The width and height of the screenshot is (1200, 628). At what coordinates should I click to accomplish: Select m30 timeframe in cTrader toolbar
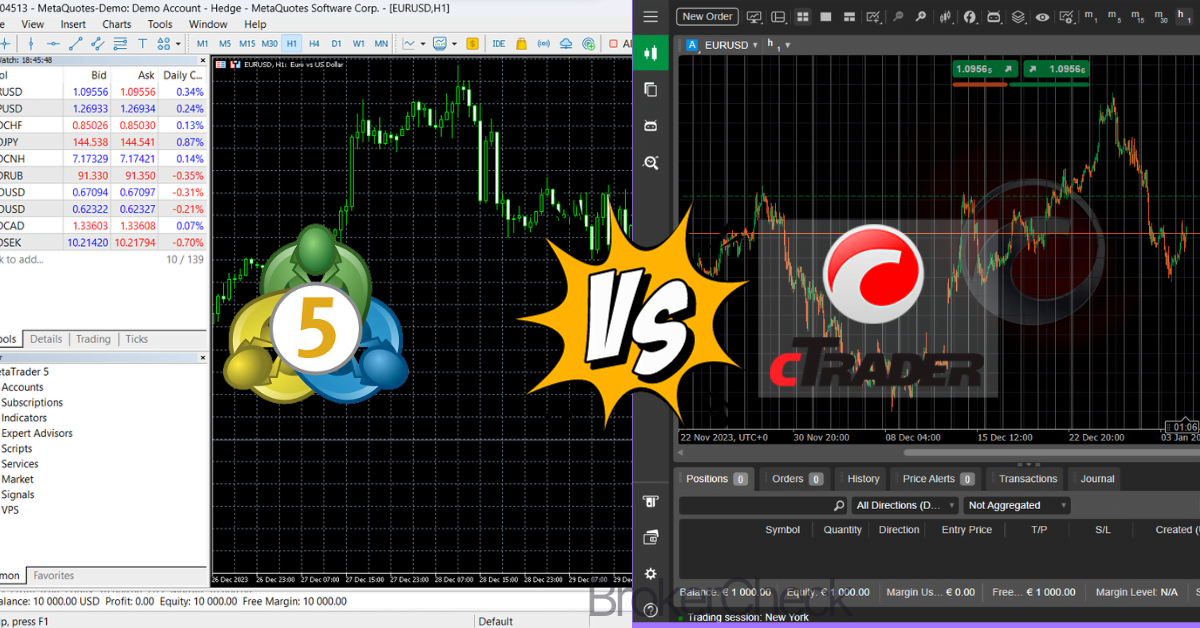(1160, 17)
